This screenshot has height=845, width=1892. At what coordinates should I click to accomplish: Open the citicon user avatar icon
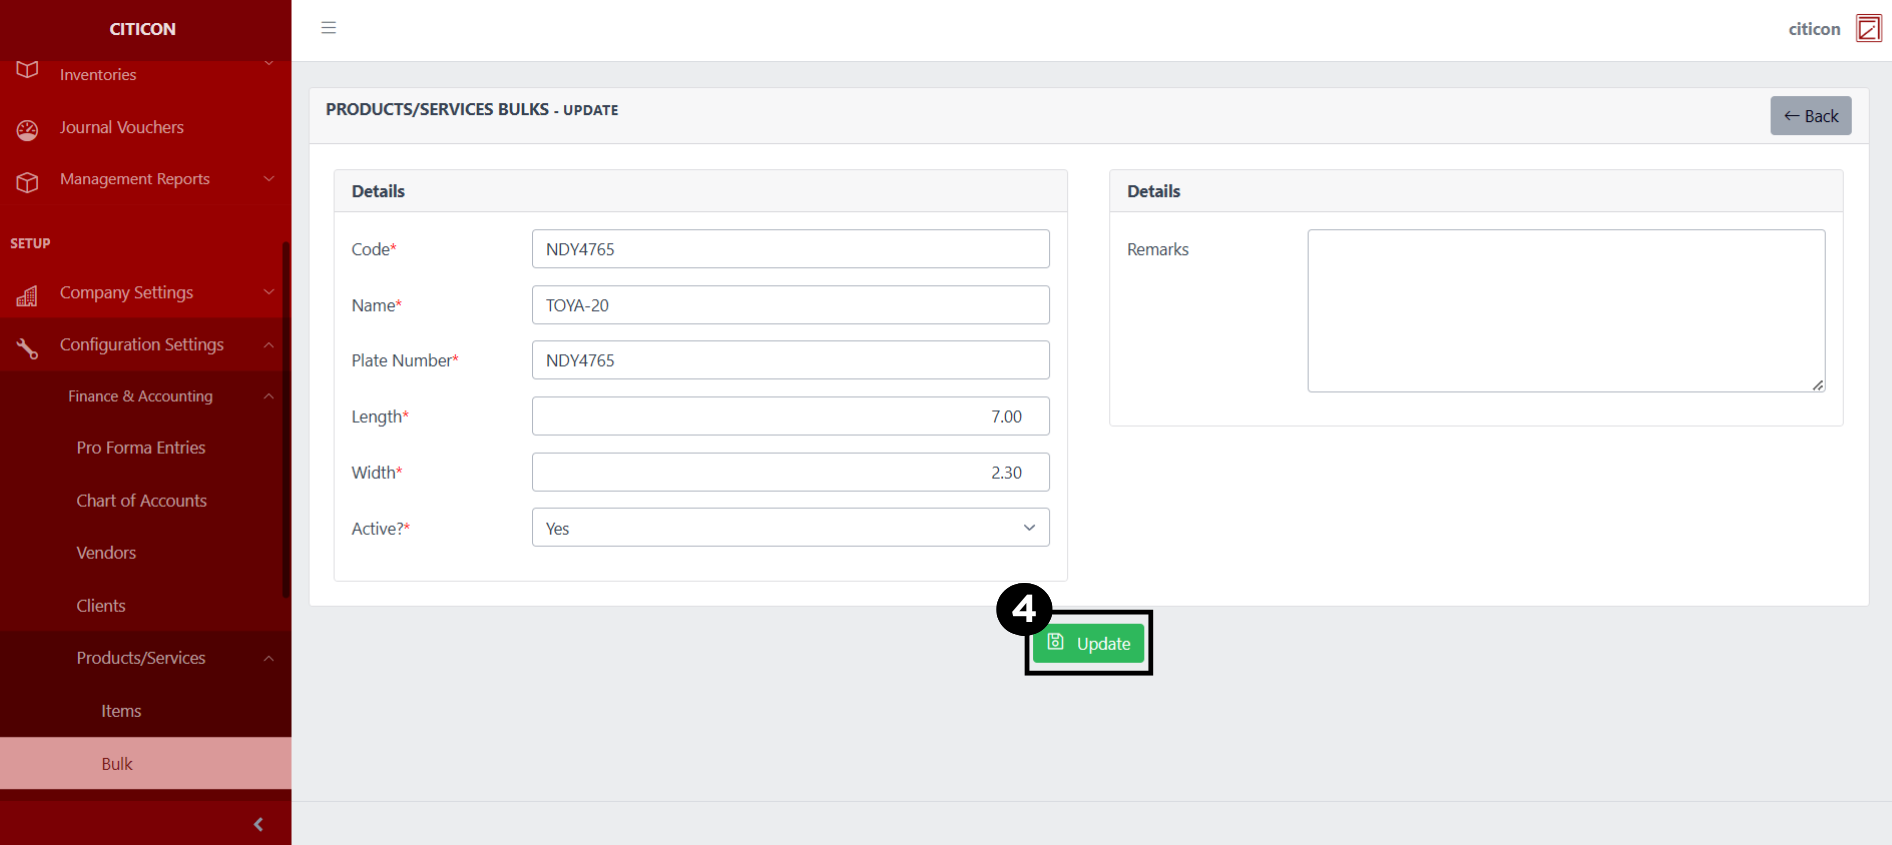1868,28
